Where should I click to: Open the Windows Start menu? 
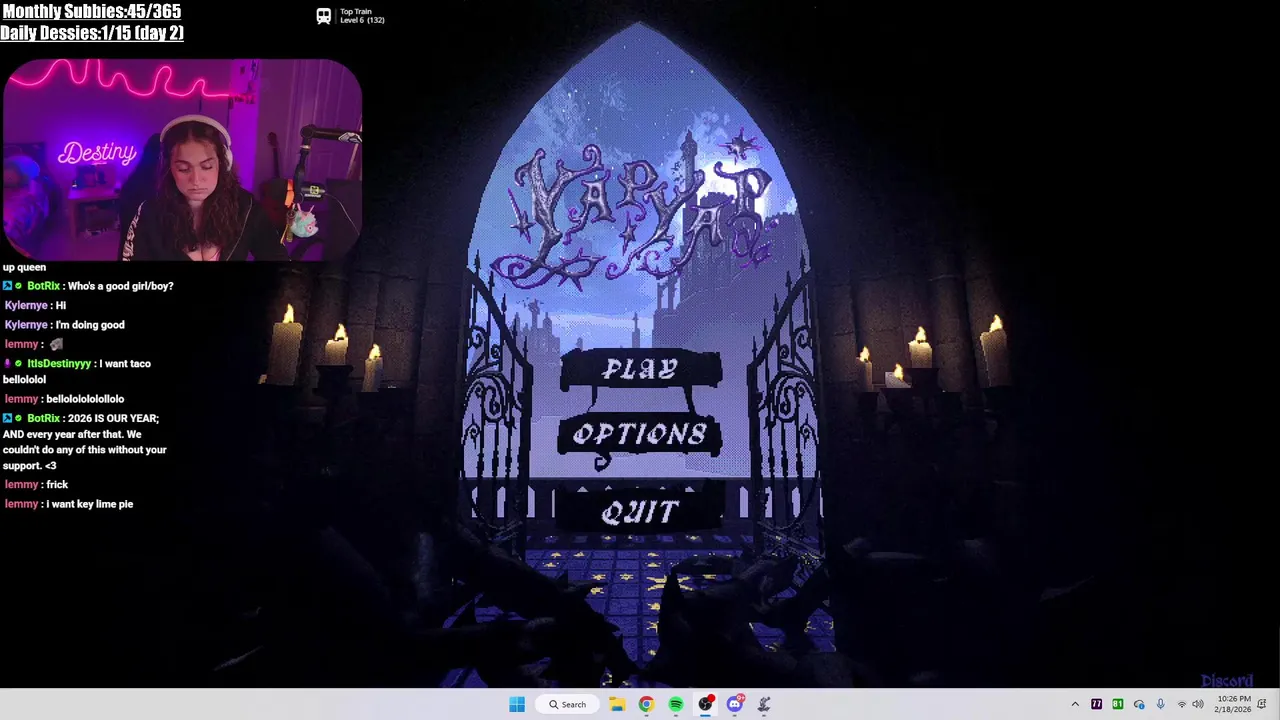point(517,704)
